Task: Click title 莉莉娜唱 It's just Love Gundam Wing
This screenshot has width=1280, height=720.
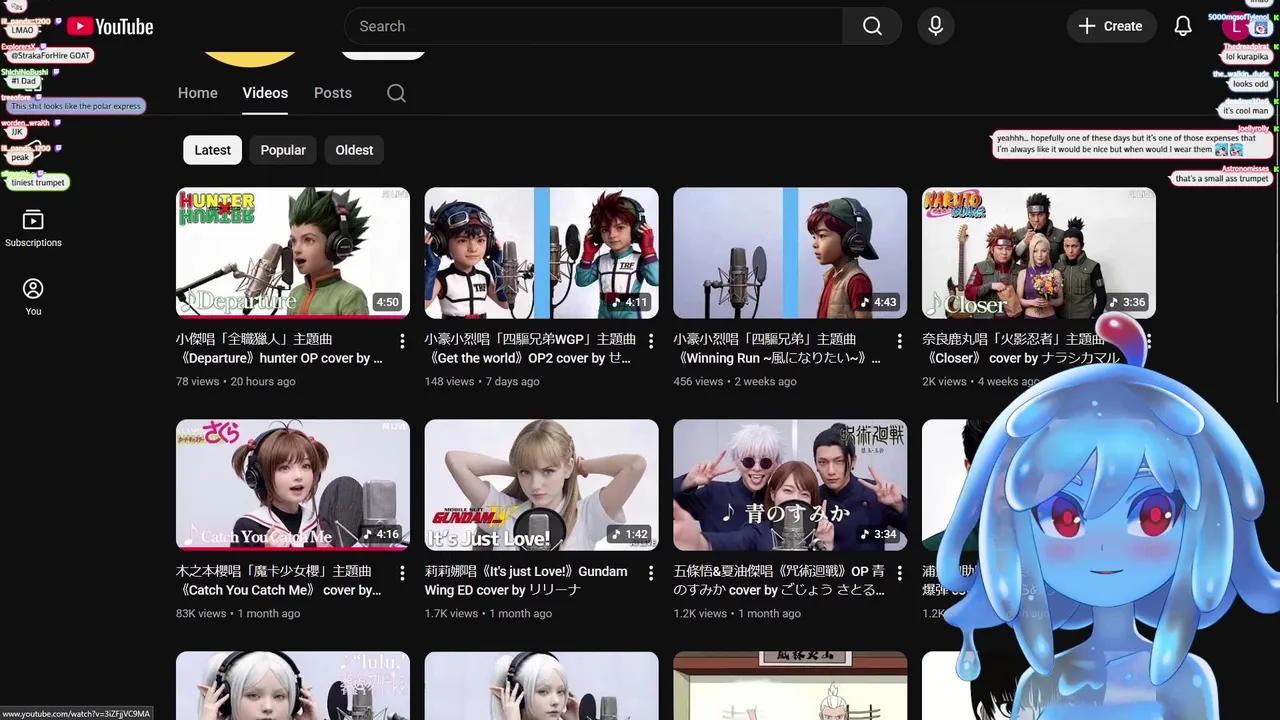Action: [x=526, y=581]
